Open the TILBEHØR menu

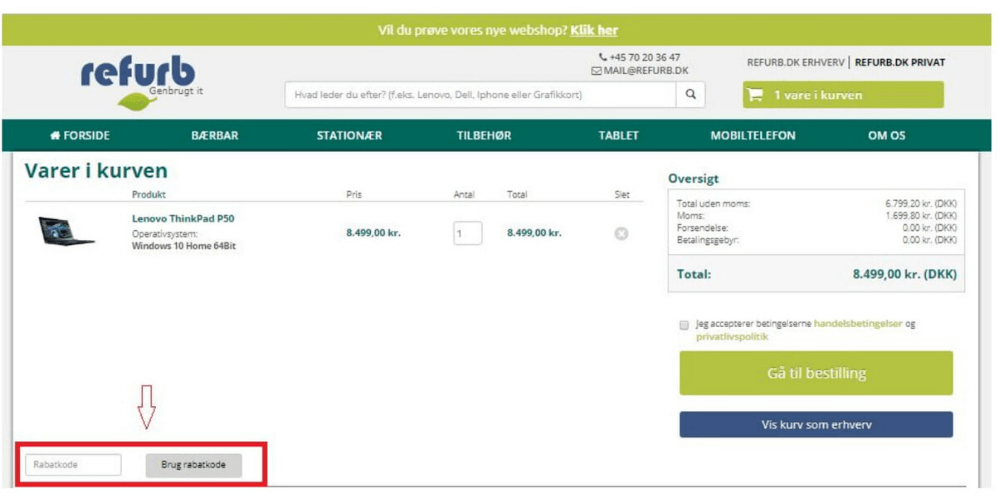tap(484, 135)
